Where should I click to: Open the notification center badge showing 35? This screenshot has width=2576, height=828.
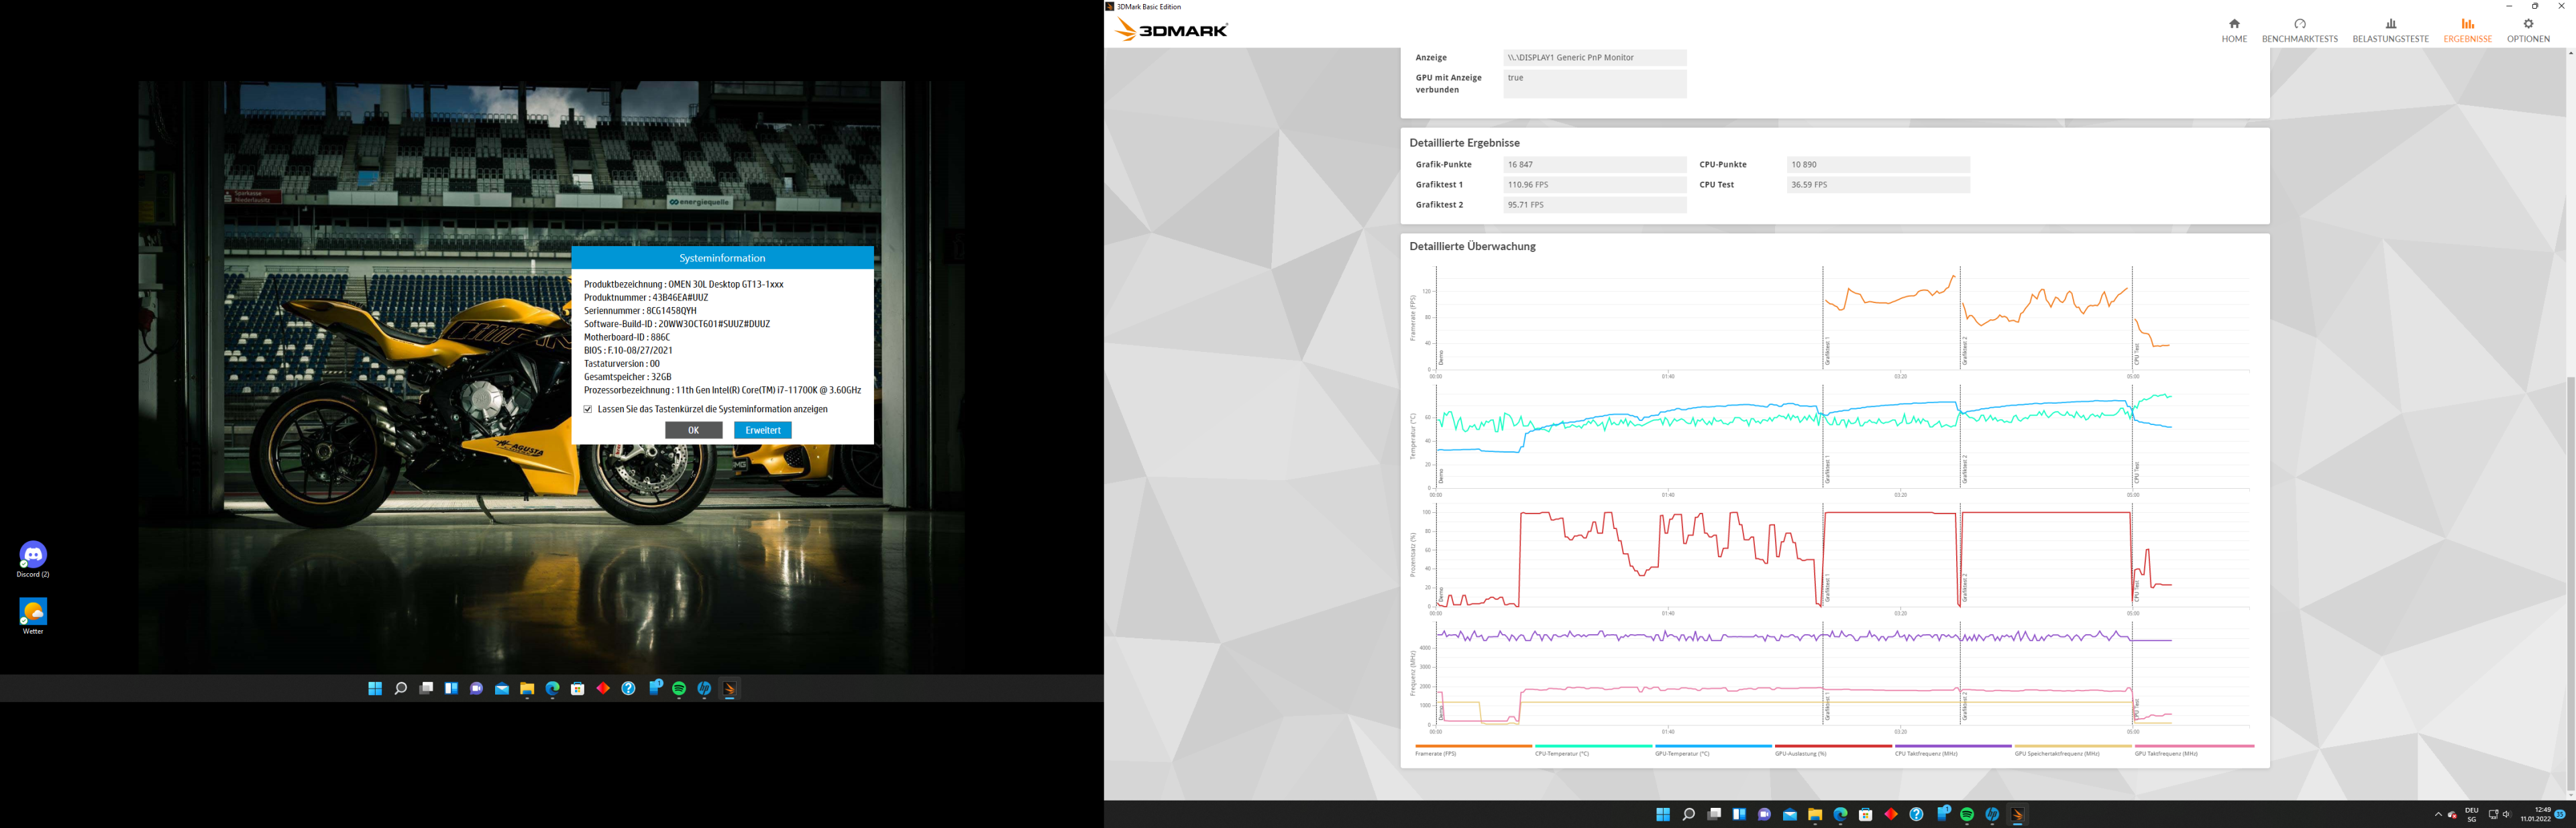click(2559, 814)
